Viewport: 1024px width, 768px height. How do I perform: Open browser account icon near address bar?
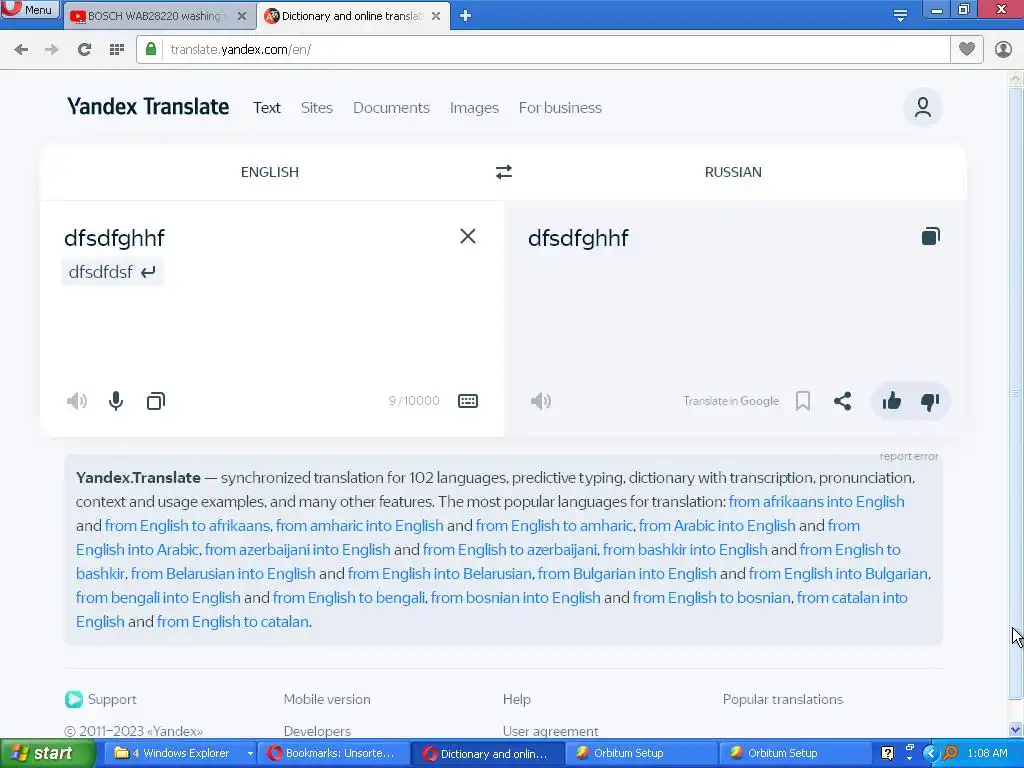(1003, 50)
